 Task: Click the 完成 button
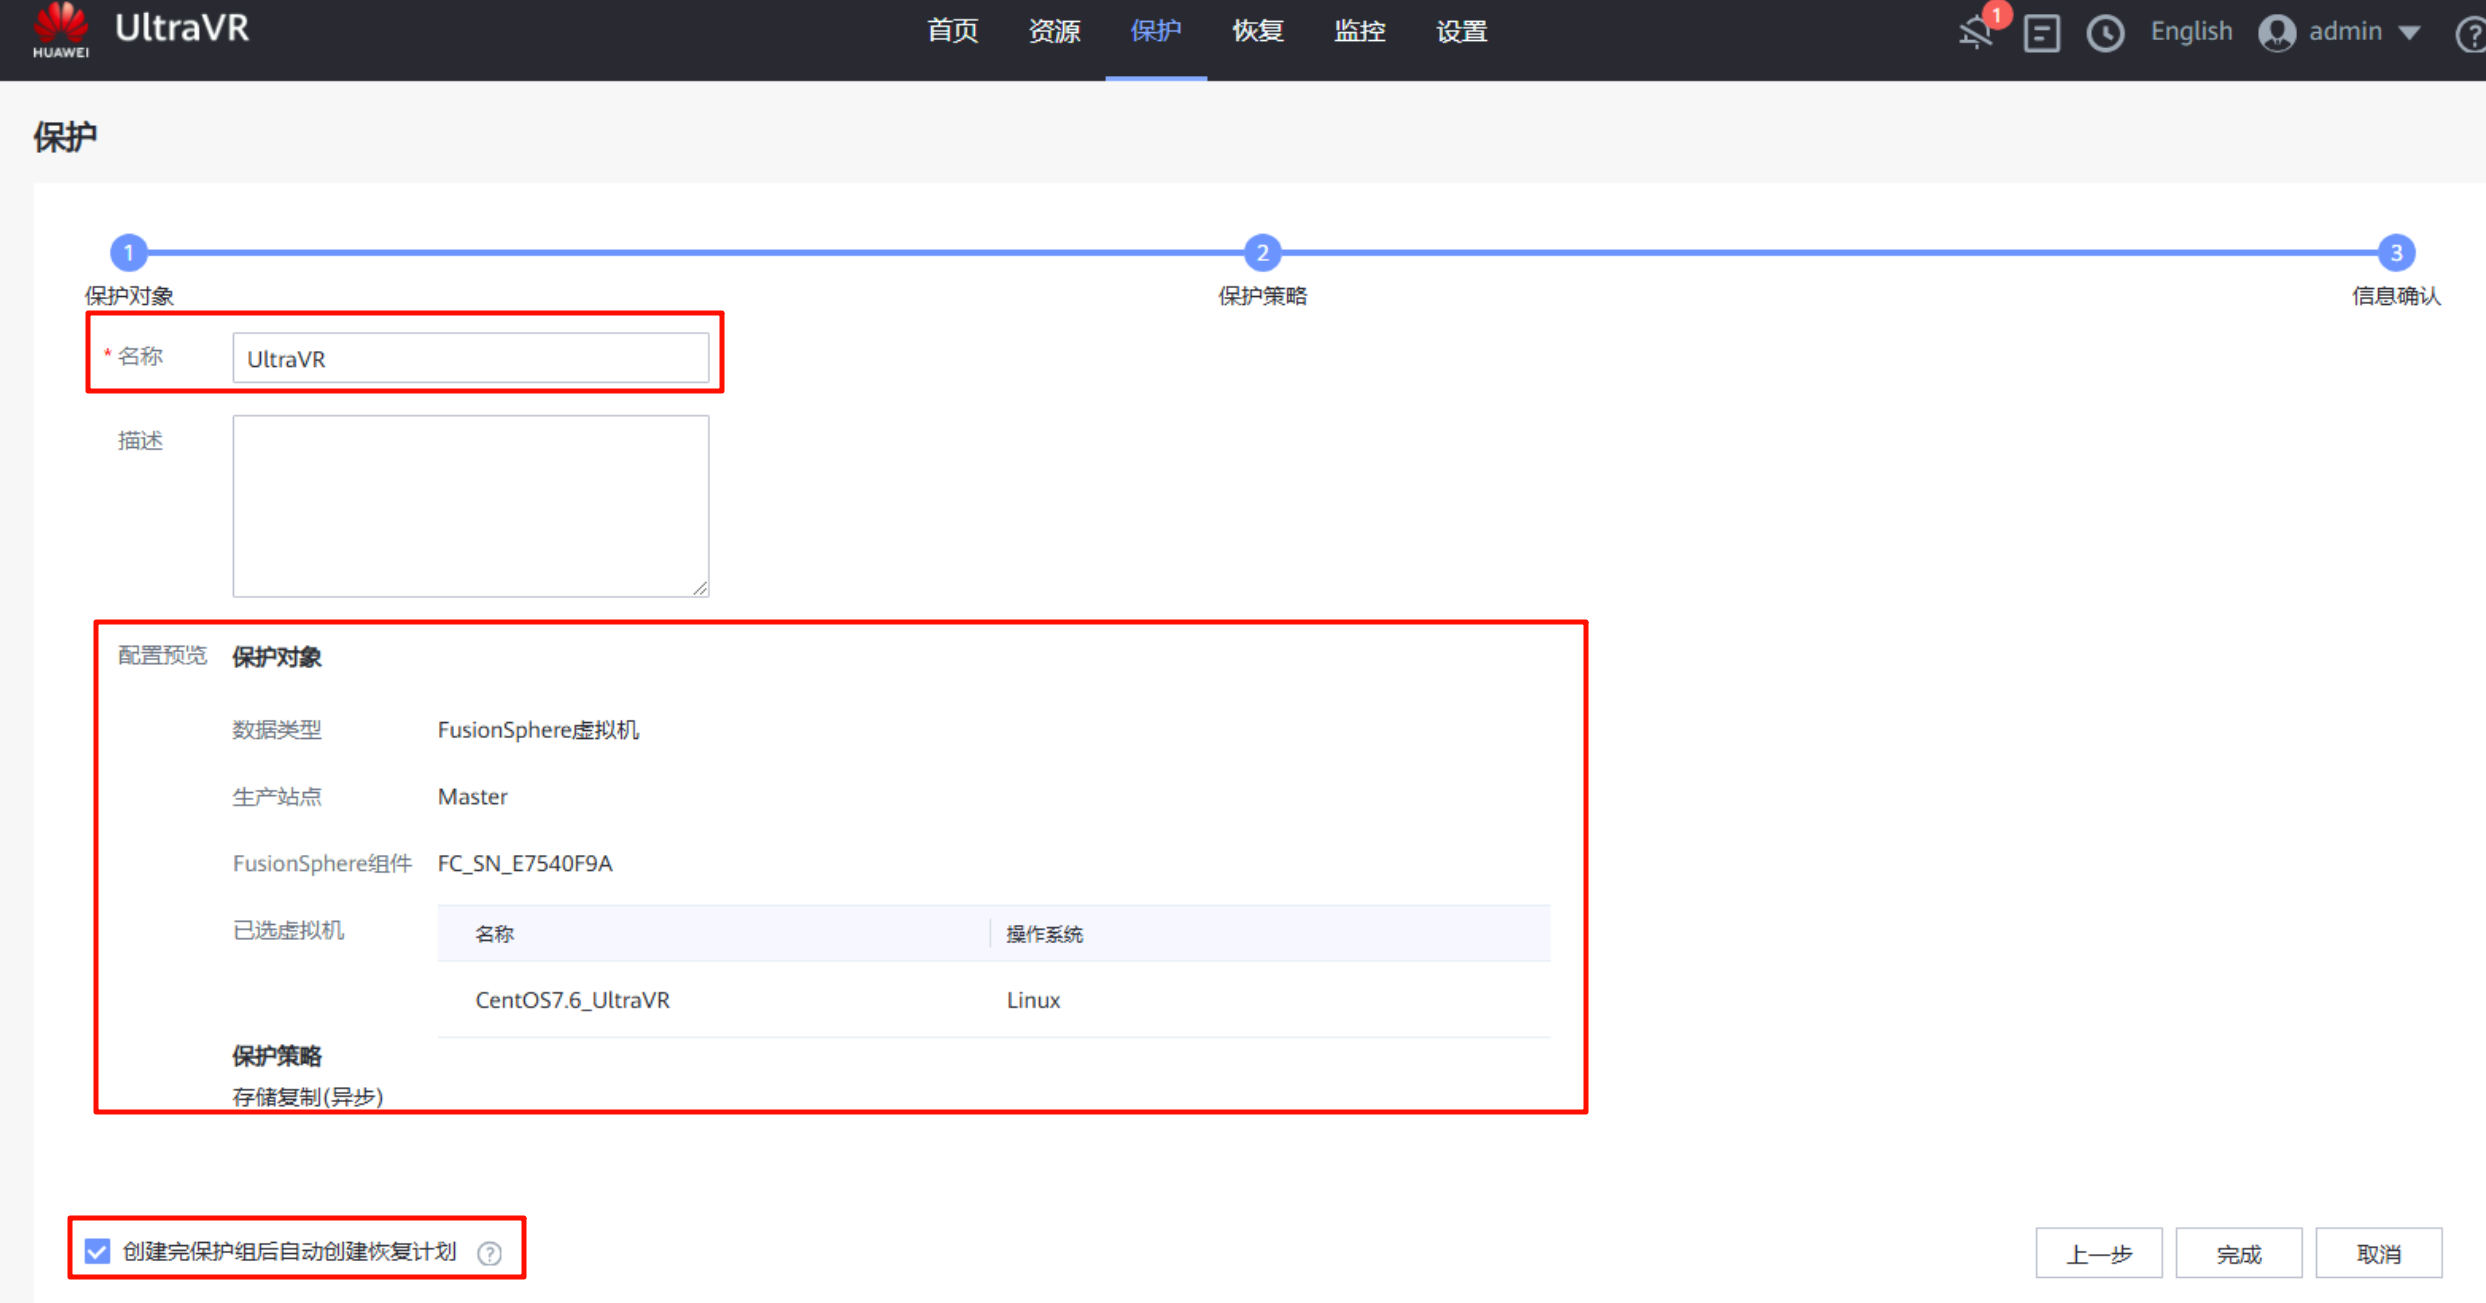2238,1253
